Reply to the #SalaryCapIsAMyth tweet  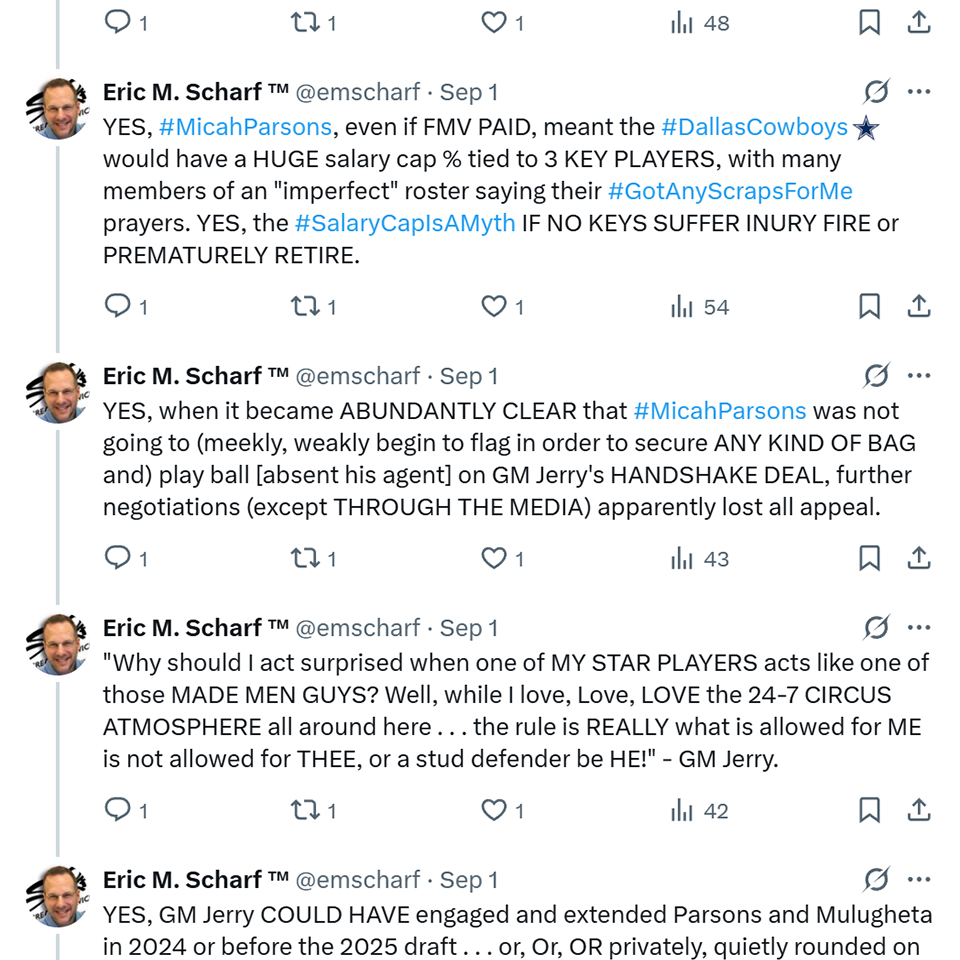118,307
